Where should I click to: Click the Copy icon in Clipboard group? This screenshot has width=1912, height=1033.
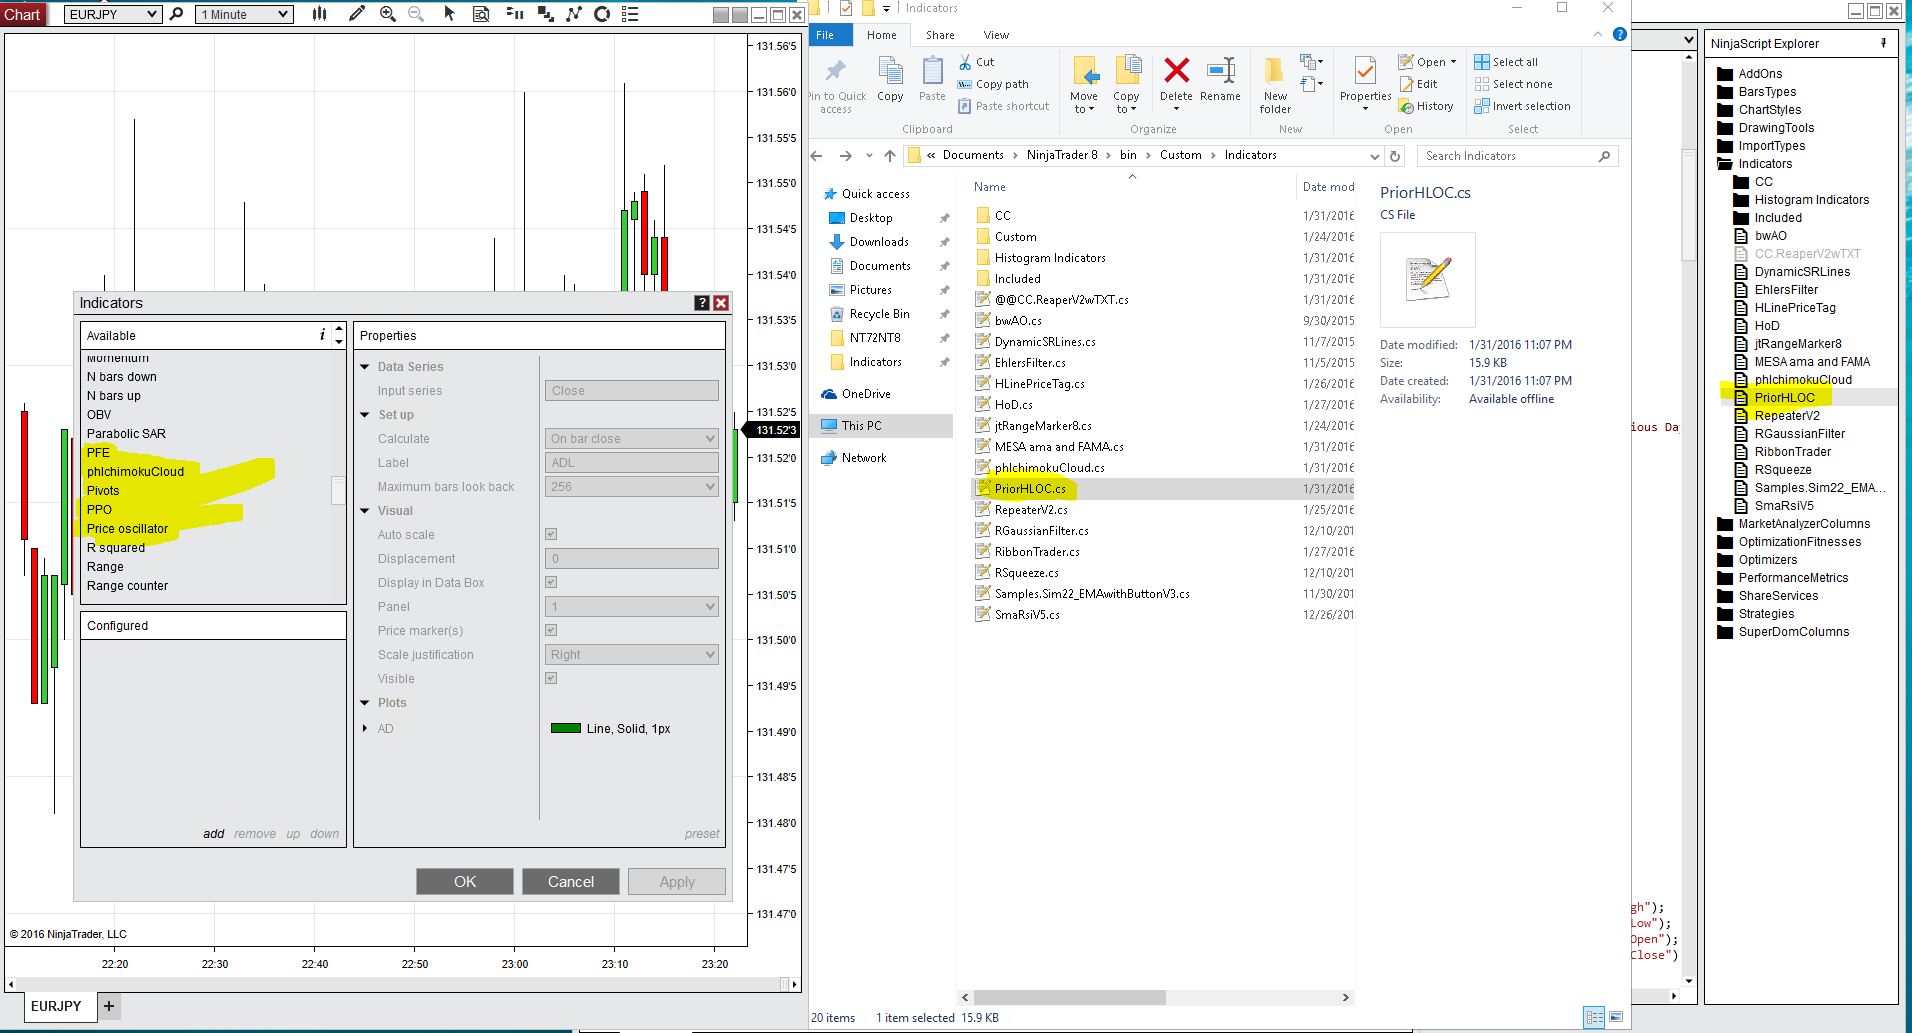click(890, 78)
